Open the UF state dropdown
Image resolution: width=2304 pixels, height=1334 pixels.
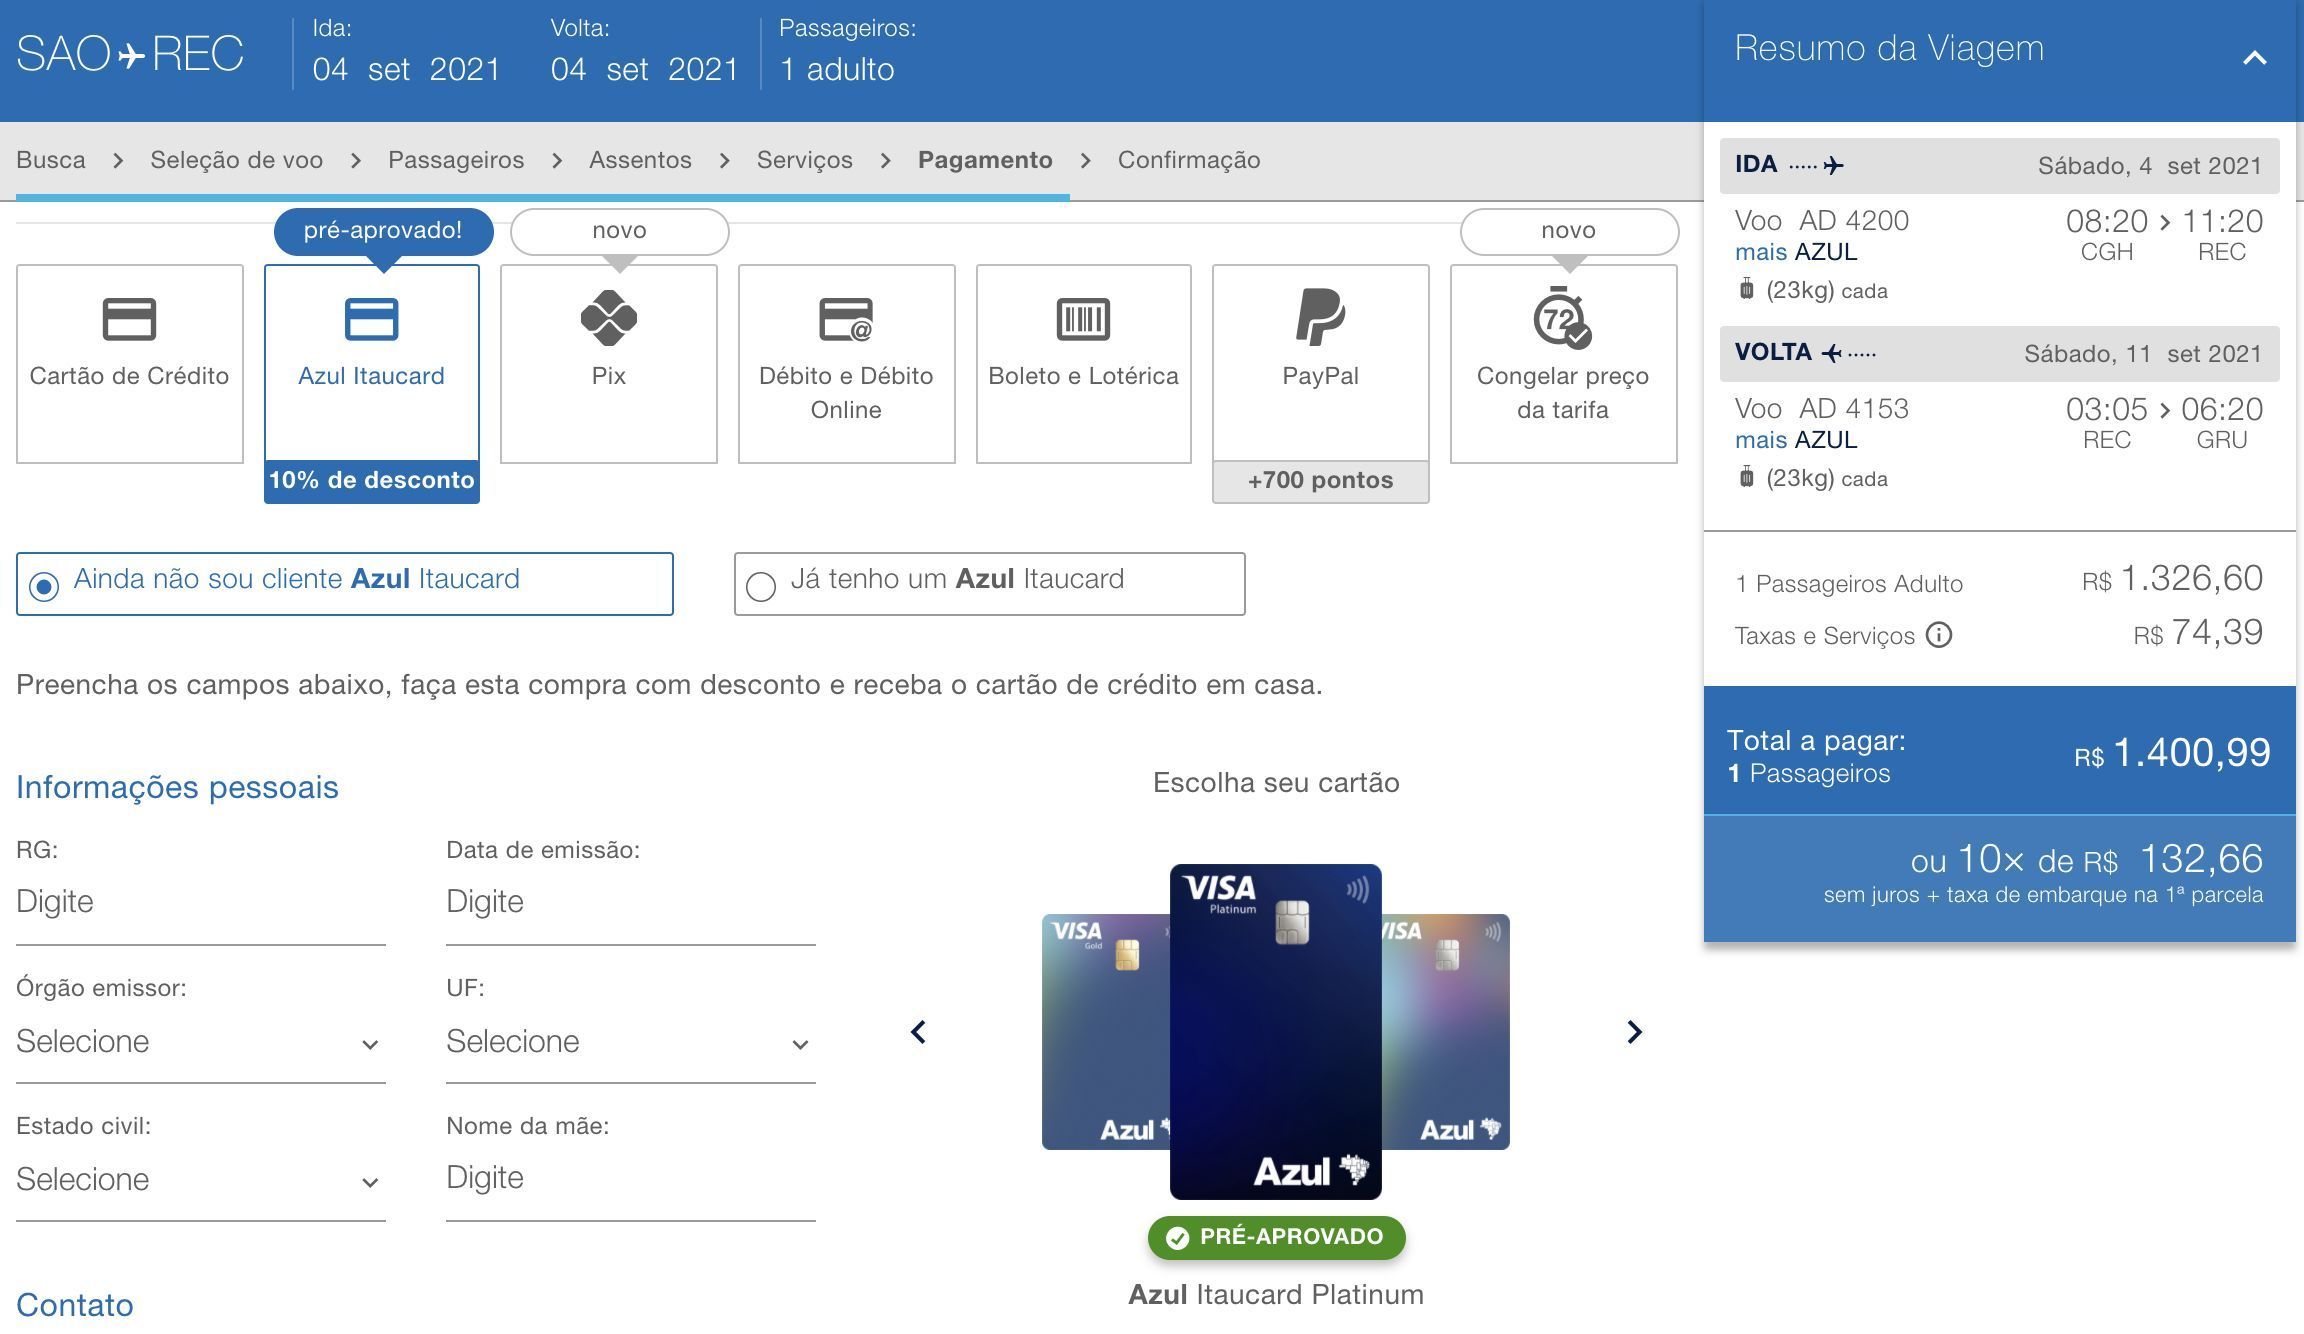tap(630, 1042)
